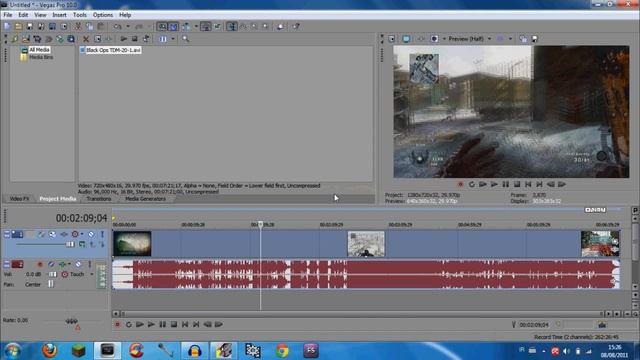The height and width of the screenshot is (360, 640).
Task: Mute the video track
Action: coord(91,234)
